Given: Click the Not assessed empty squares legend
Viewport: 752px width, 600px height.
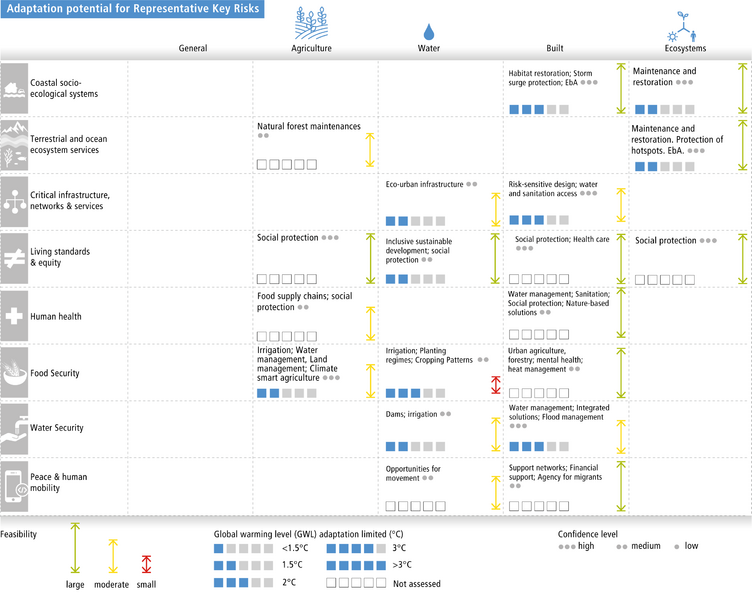Looking at the screenshot, I should pos(356,583).
